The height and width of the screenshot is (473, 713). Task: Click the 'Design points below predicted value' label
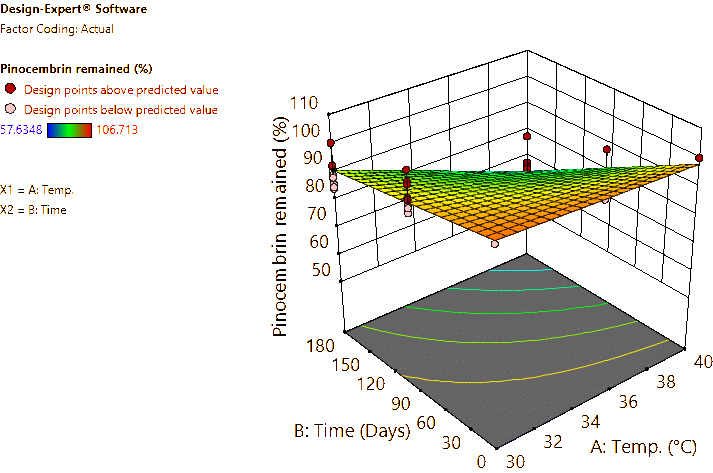pos(121,109)
